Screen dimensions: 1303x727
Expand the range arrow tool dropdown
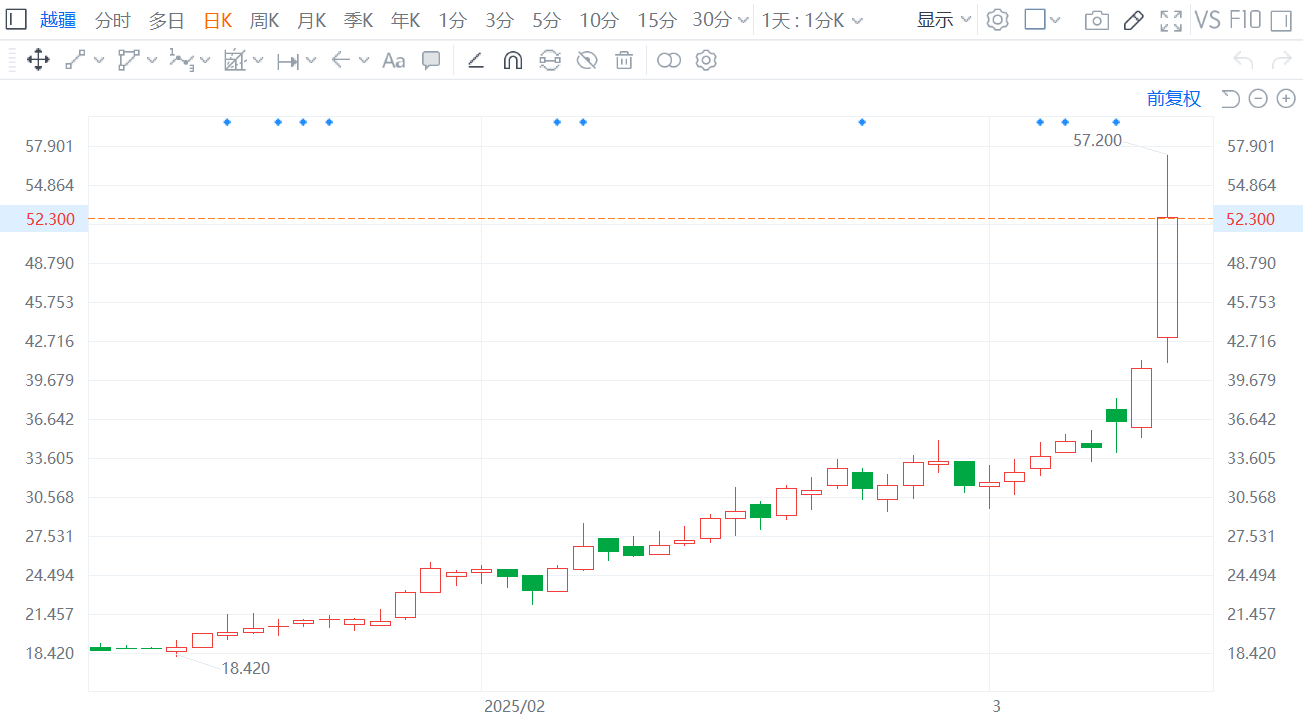tap(311, 61)
